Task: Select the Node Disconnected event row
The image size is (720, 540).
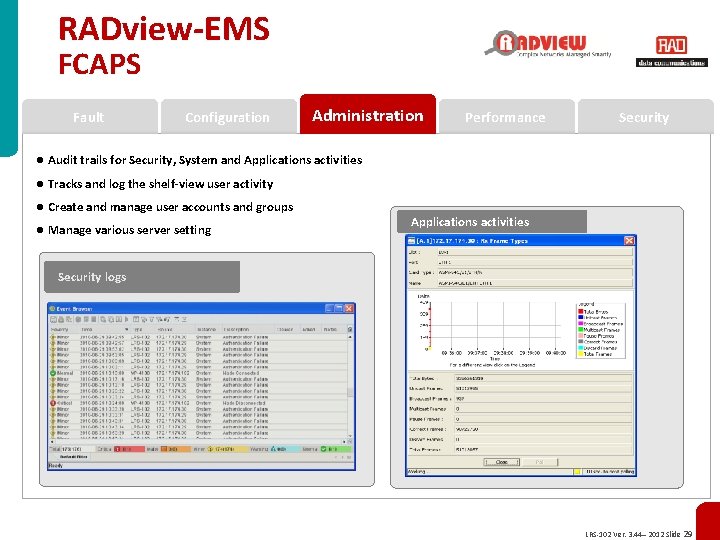Action: [x=198, y=403]
